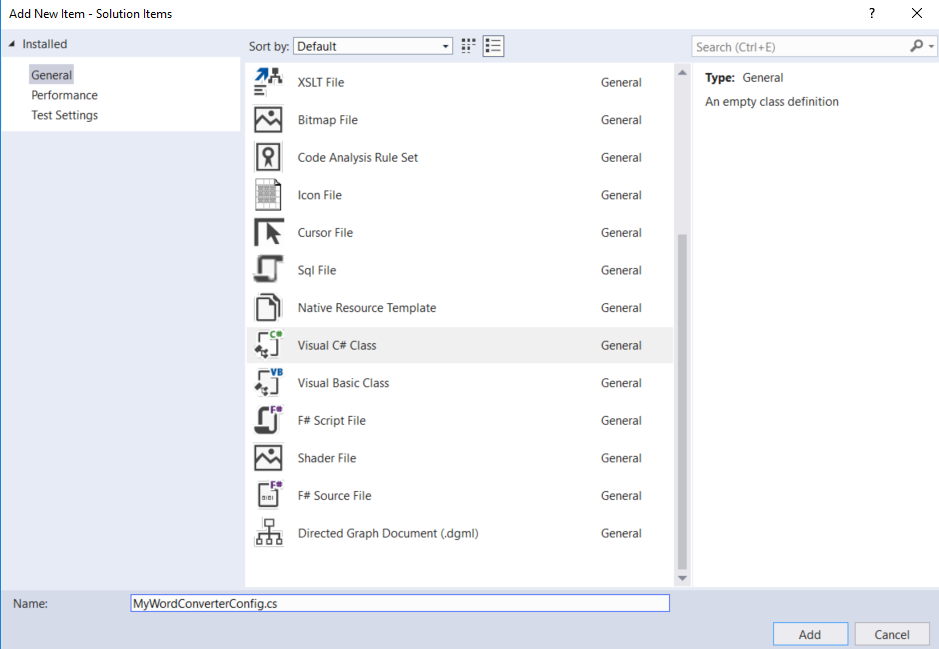
Task: Click 'General' type in Directed Graph row
Action: pos(621,533)
